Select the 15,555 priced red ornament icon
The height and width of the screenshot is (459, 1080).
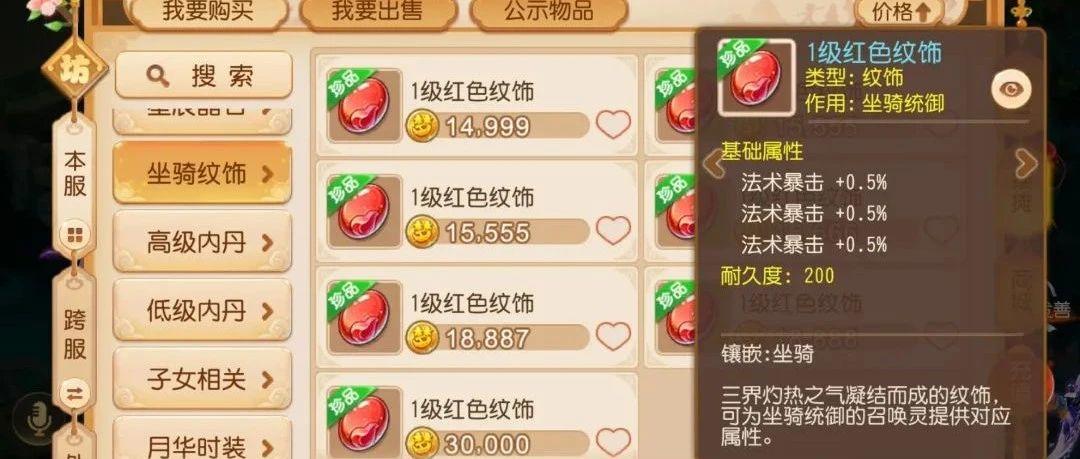coord(364,211)
